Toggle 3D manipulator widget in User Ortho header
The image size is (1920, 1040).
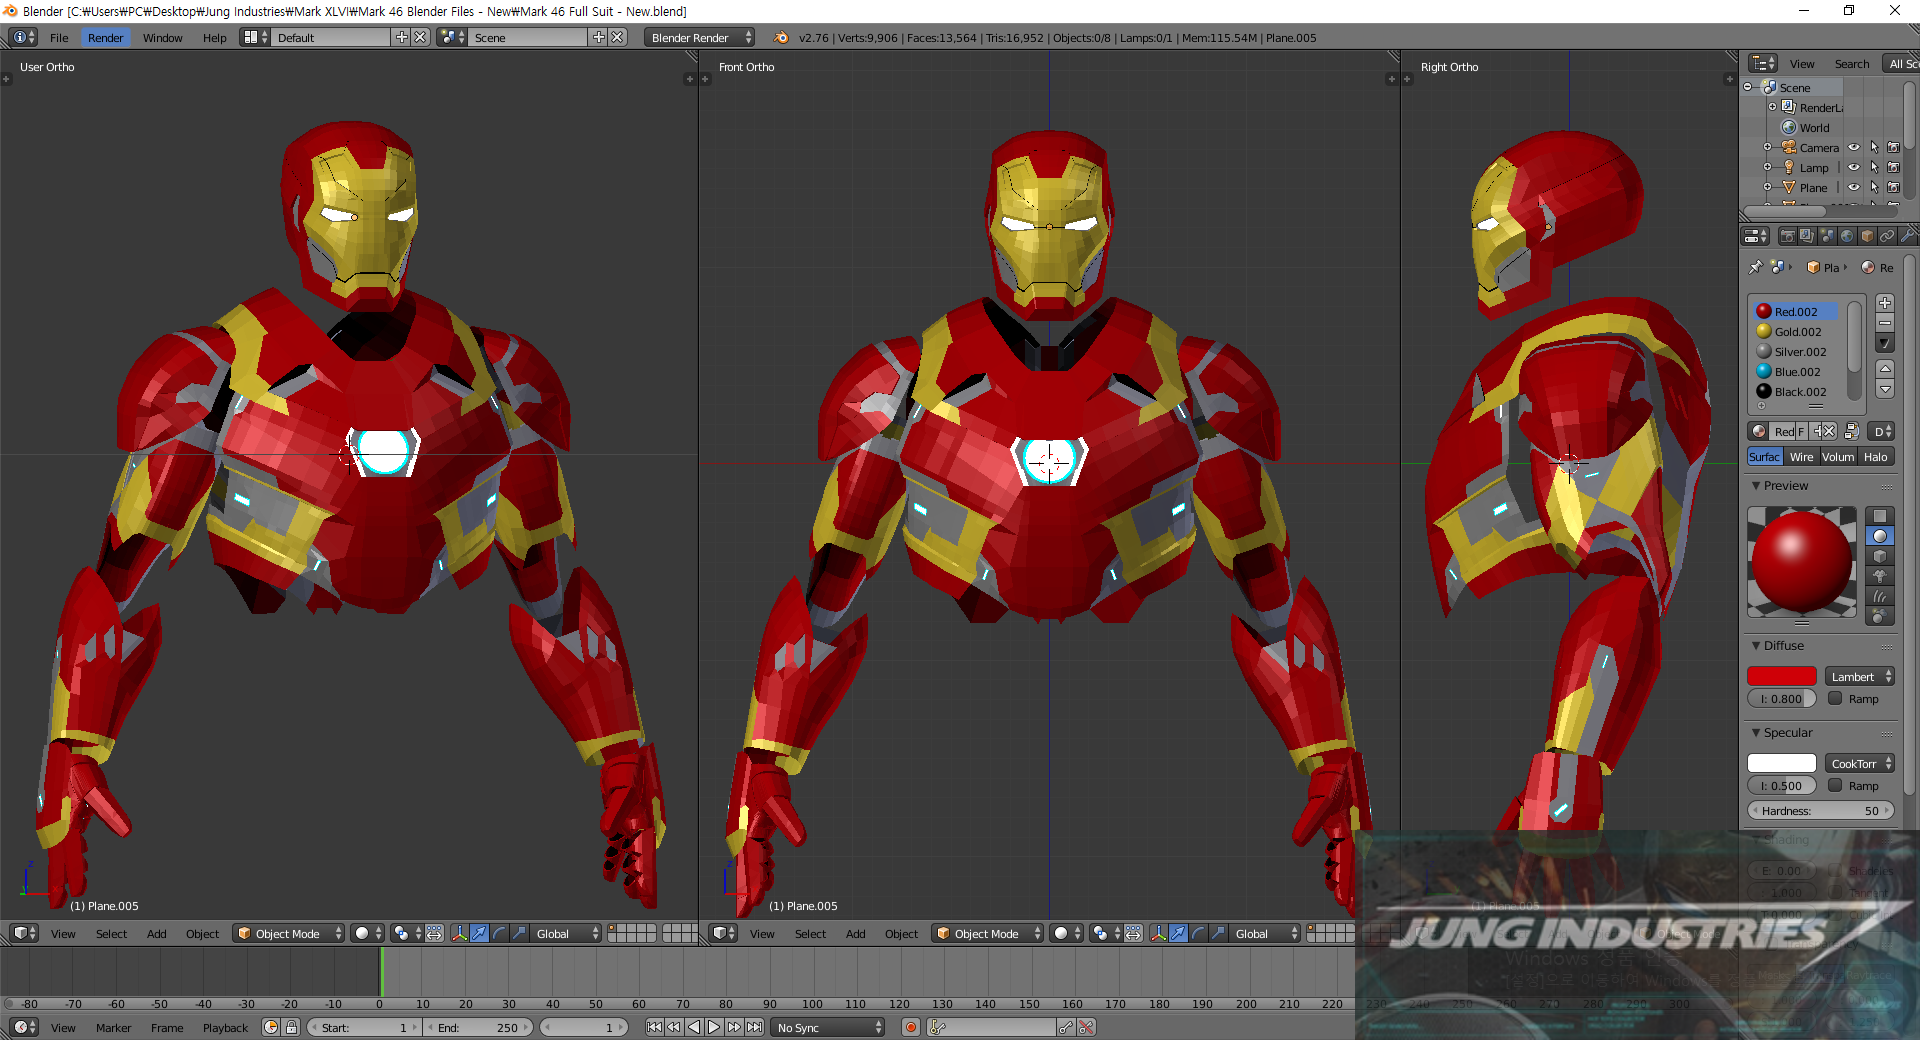point(460,934)
